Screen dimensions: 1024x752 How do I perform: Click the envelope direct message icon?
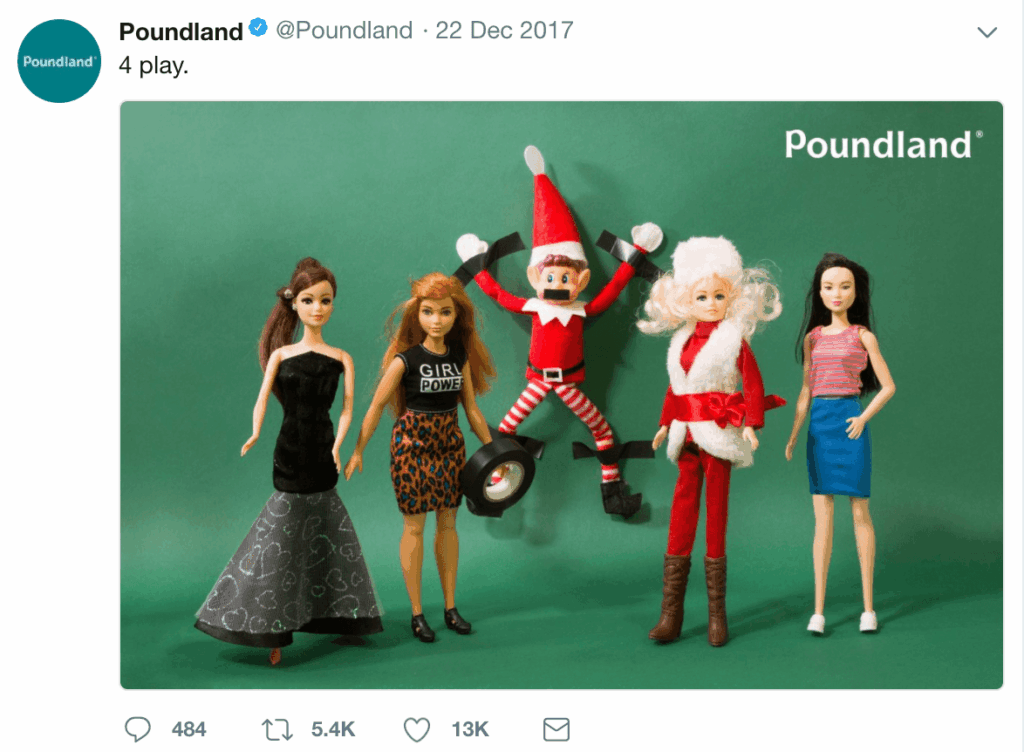point(555,729)
